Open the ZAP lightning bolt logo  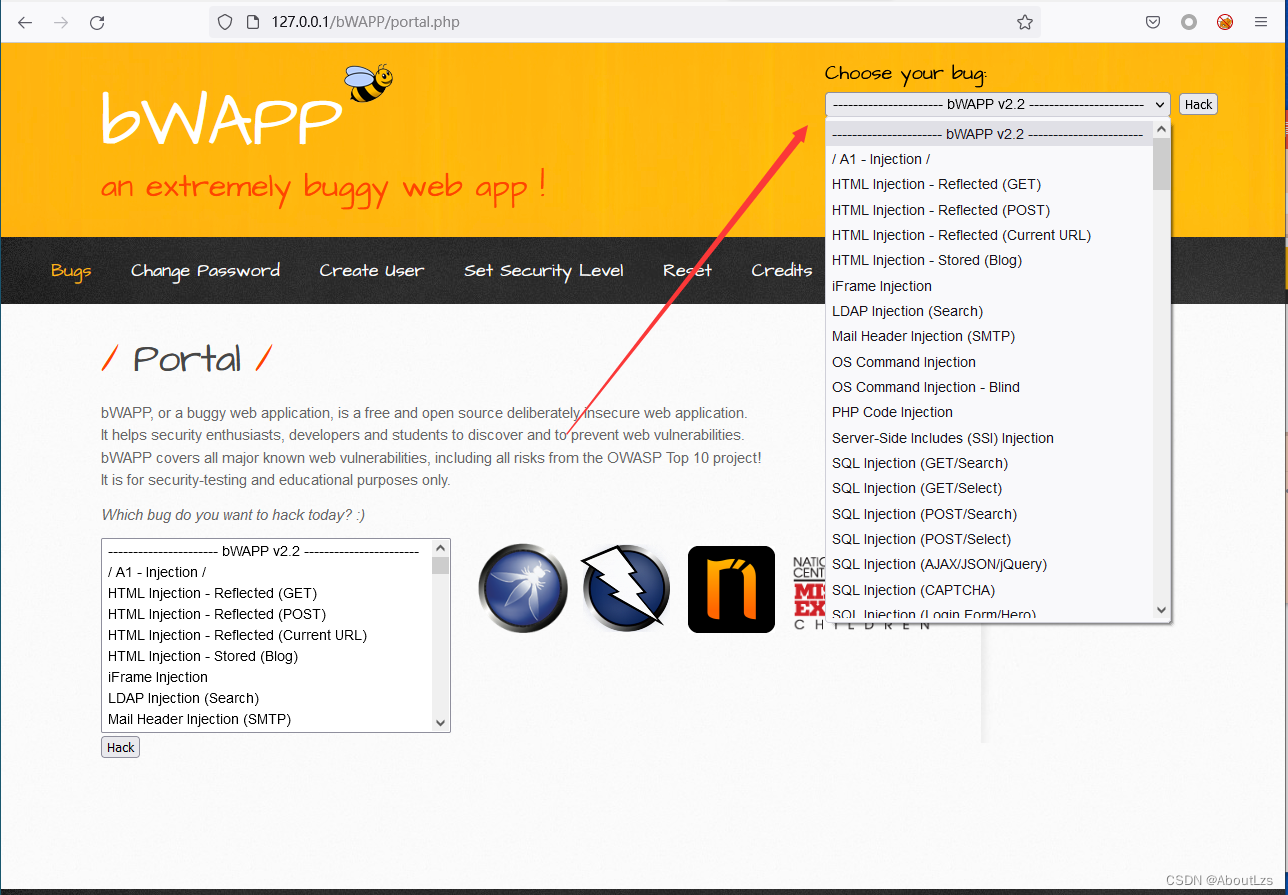click(626, 588)
